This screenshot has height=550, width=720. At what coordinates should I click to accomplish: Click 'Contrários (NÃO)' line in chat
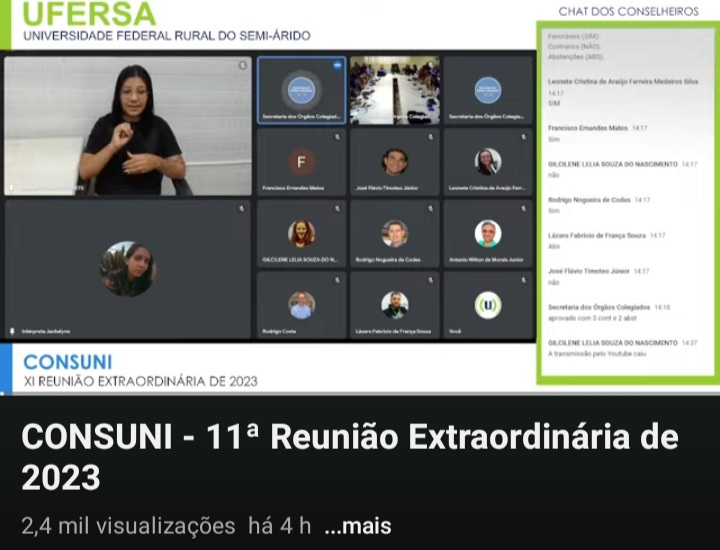(574, 46)
